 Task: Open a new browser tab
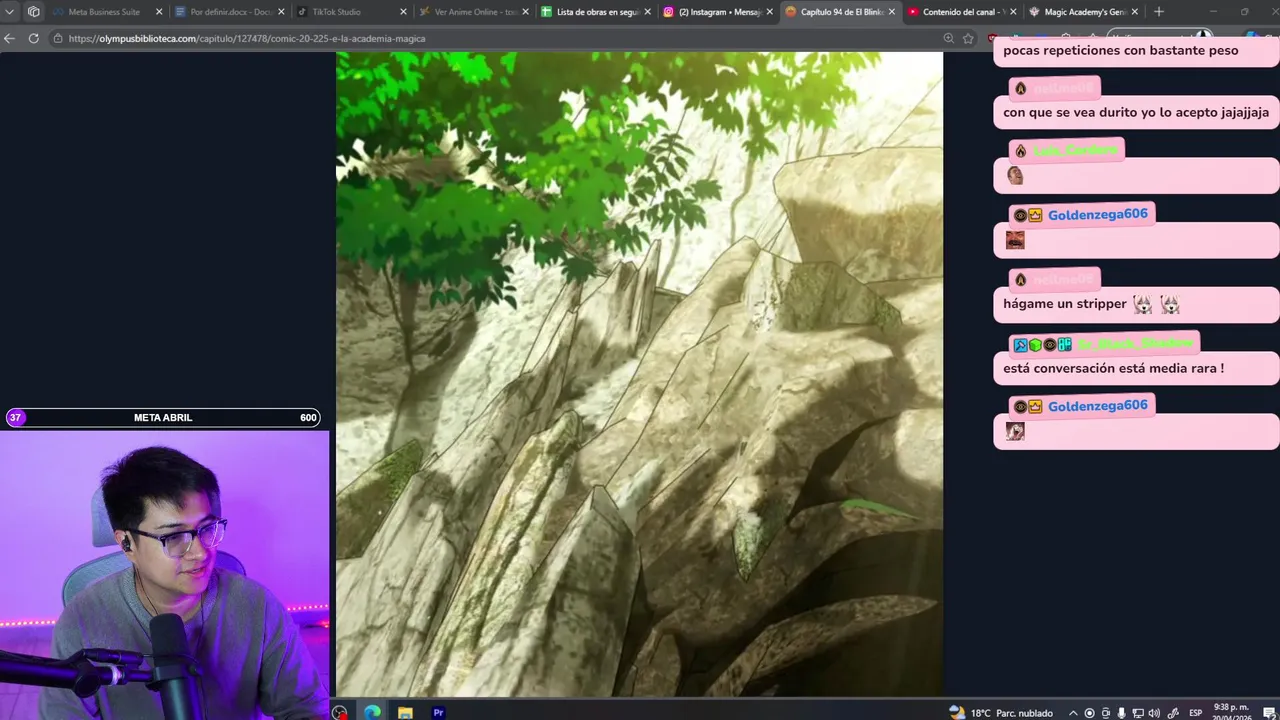point(1158,12)
